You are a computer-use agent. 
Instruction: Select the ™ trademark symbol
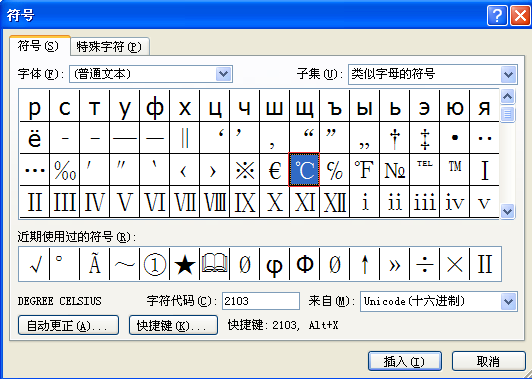tap(454, 170)
